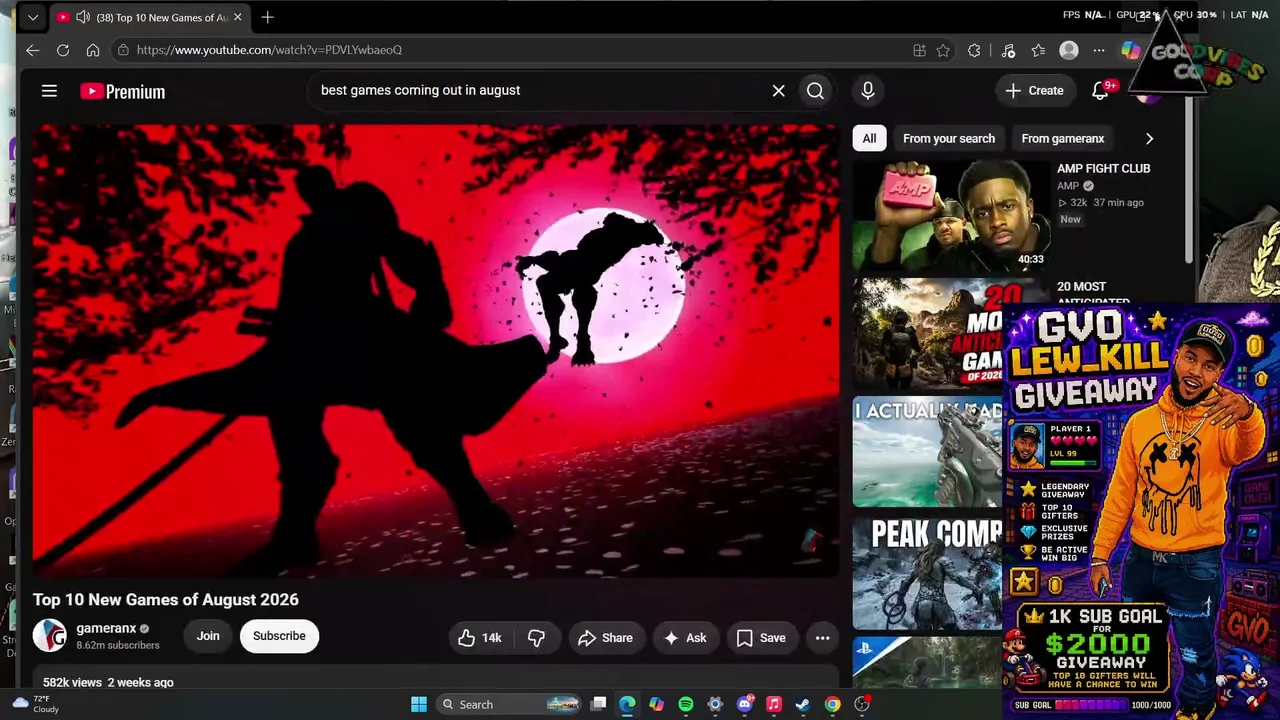Go to the browser home page
Image resolution: width=1280 pixels, height=720 pixels.
click(x=93, y=50)
